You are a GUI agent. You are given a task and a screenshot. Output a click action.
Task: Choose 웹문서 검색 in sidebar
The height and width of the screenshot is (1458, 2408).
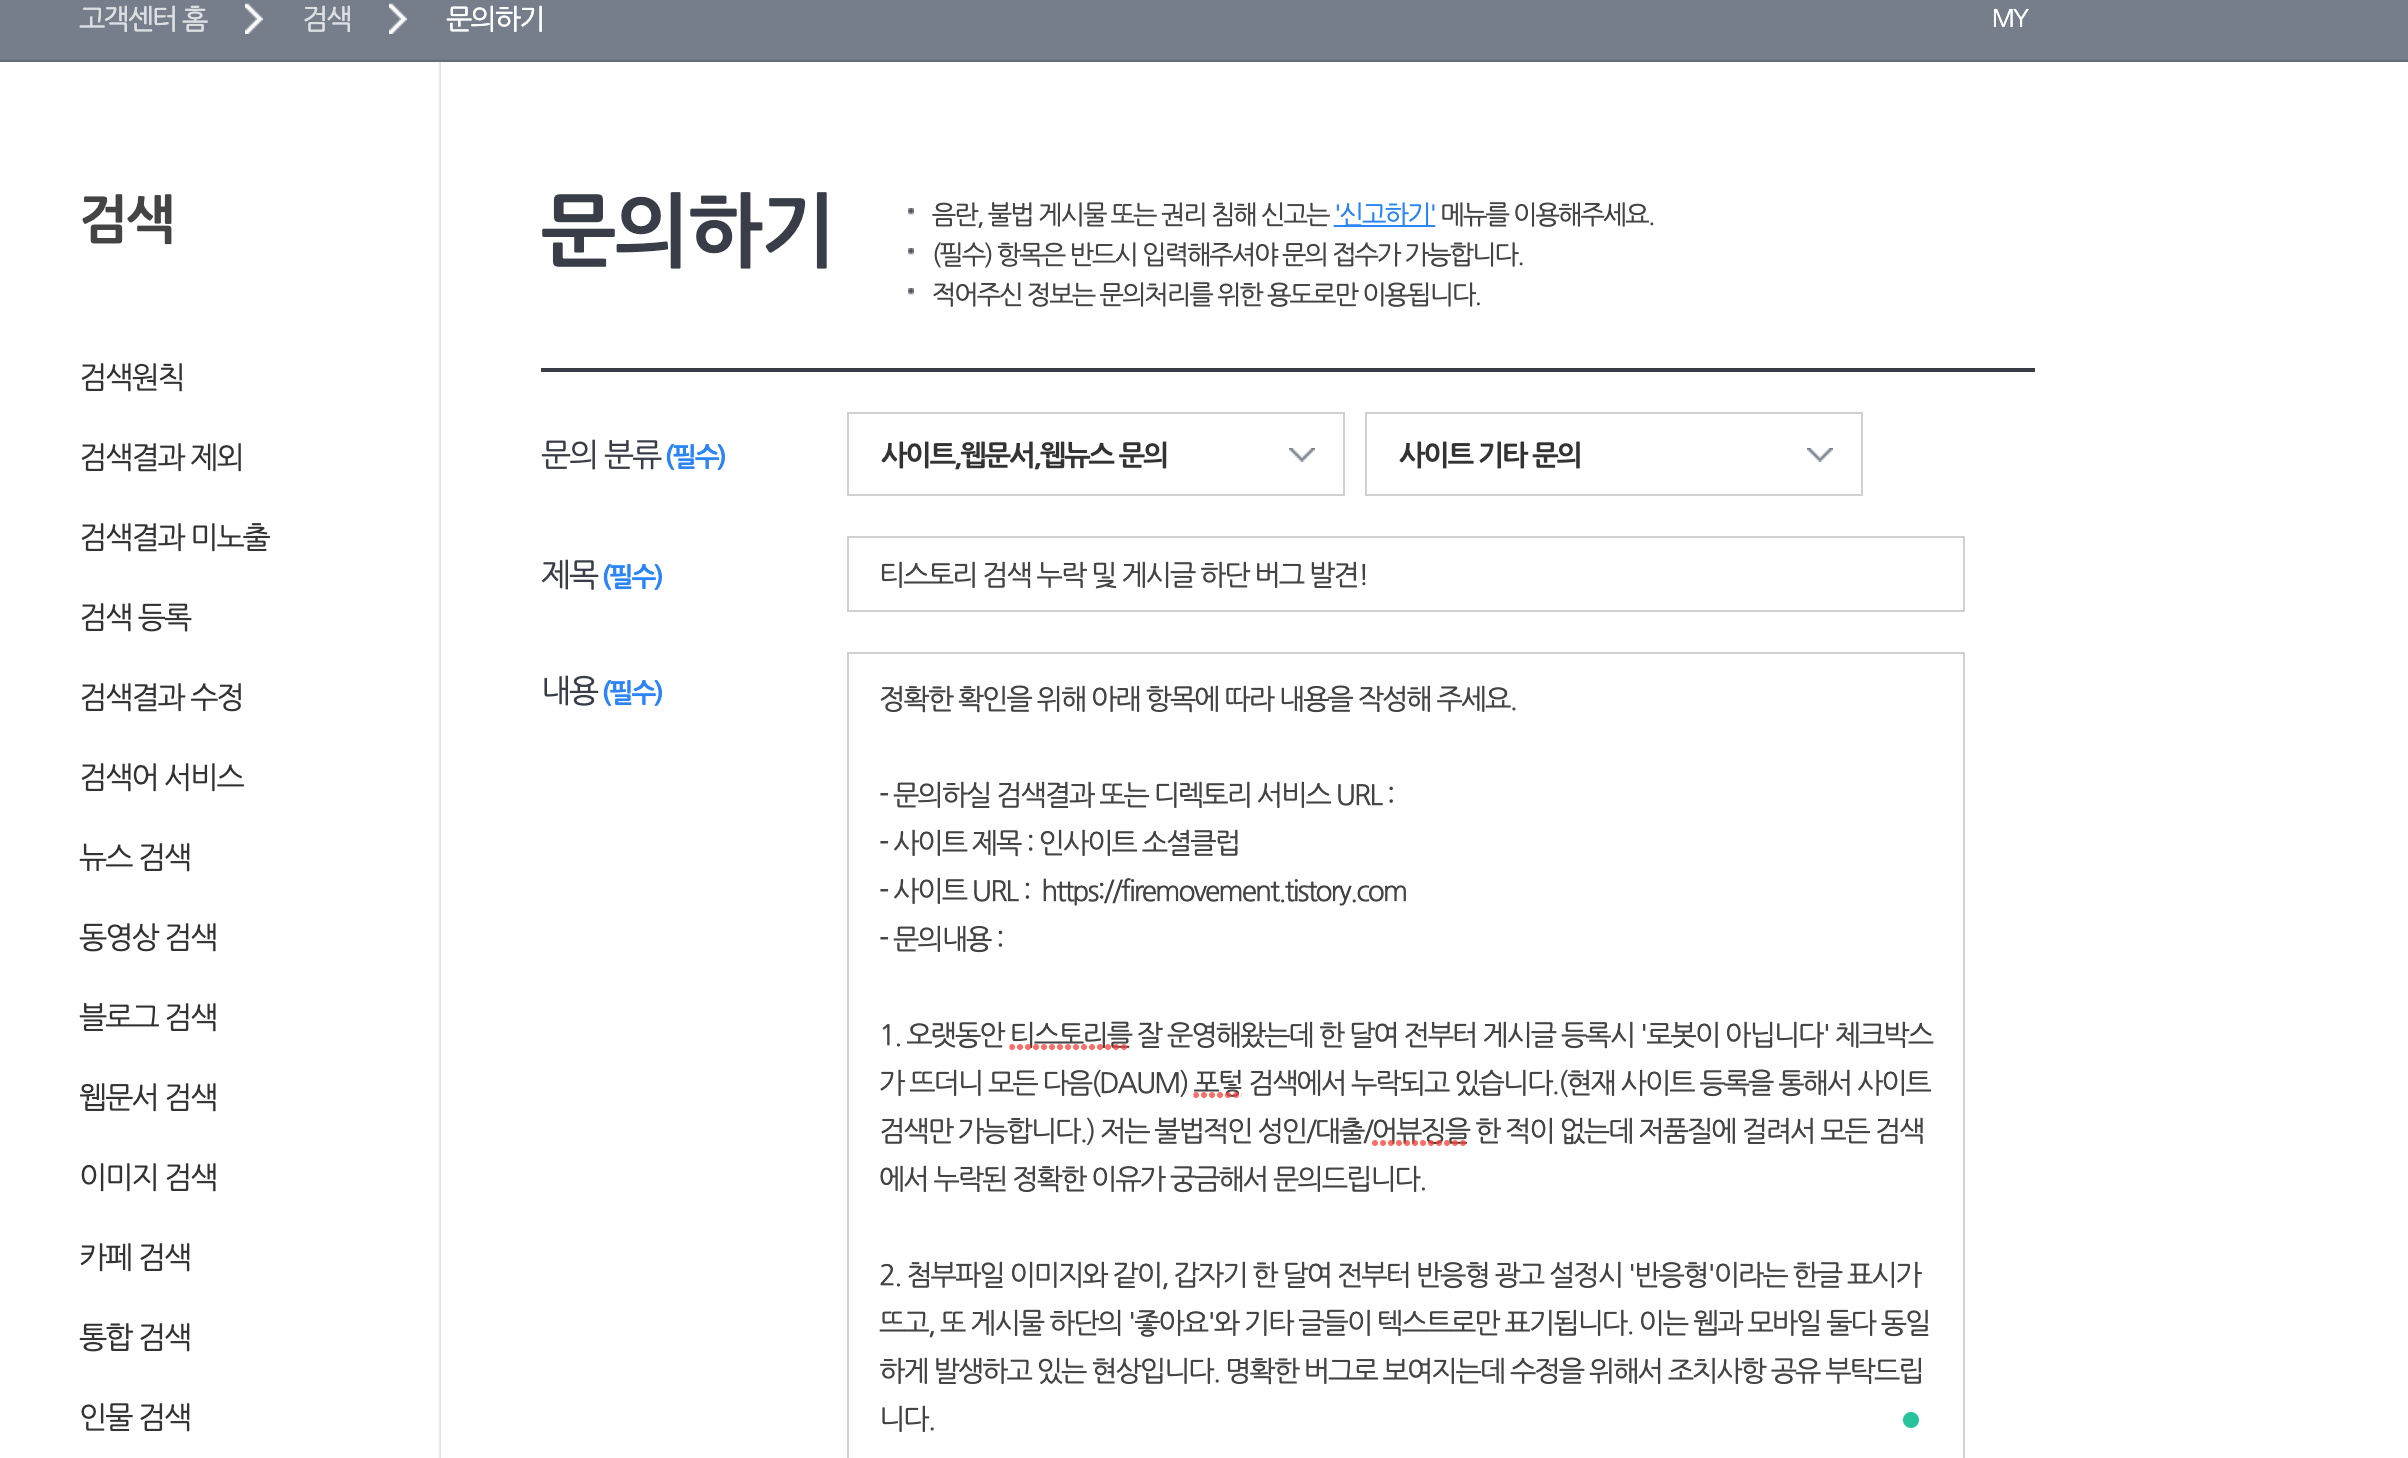click(x=148, y=1097)
